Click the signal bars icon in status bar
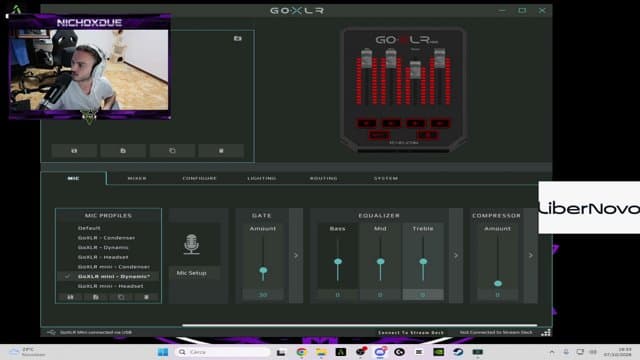The height and width of the screenshot is (360, 640). click(546, 332)
